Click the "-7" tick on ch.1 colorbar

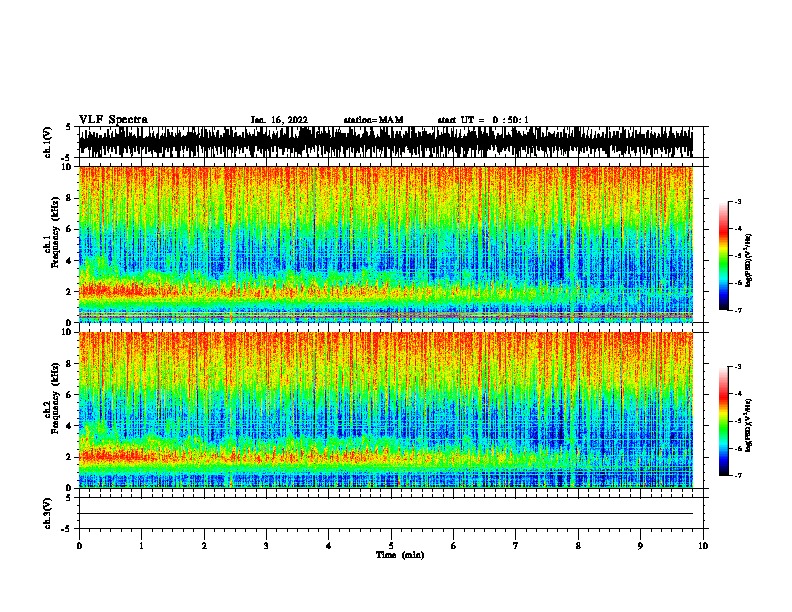(737, 310)
